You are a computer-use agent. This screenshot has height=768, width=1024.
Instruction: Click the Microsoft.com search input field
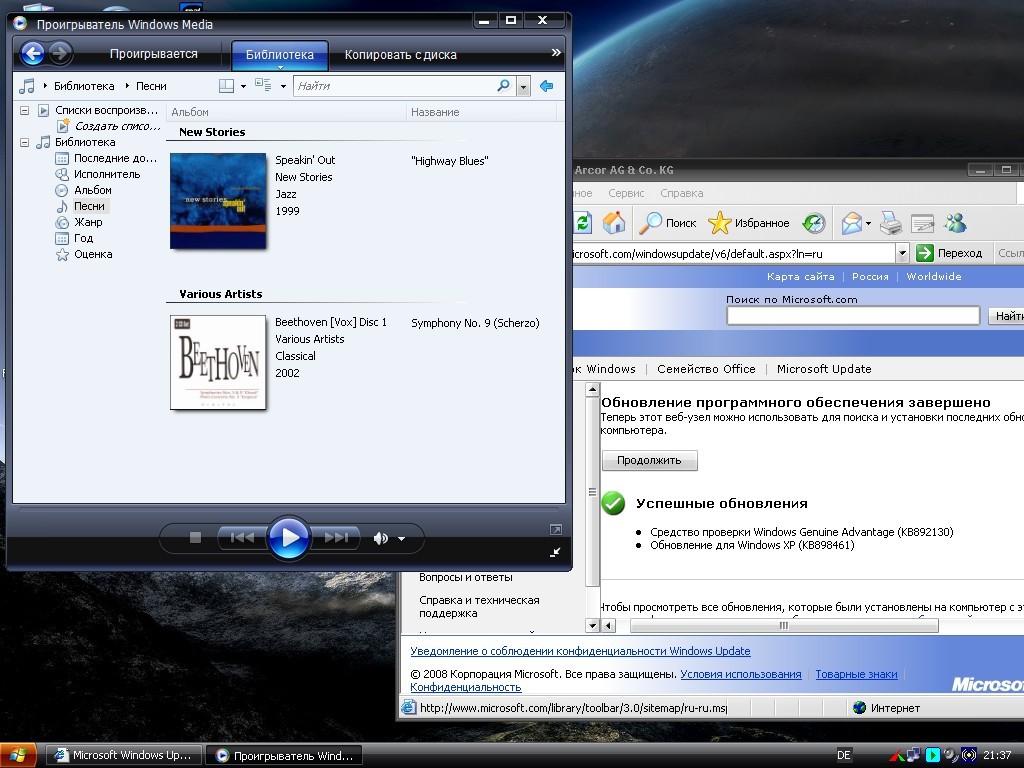point(852,316)
